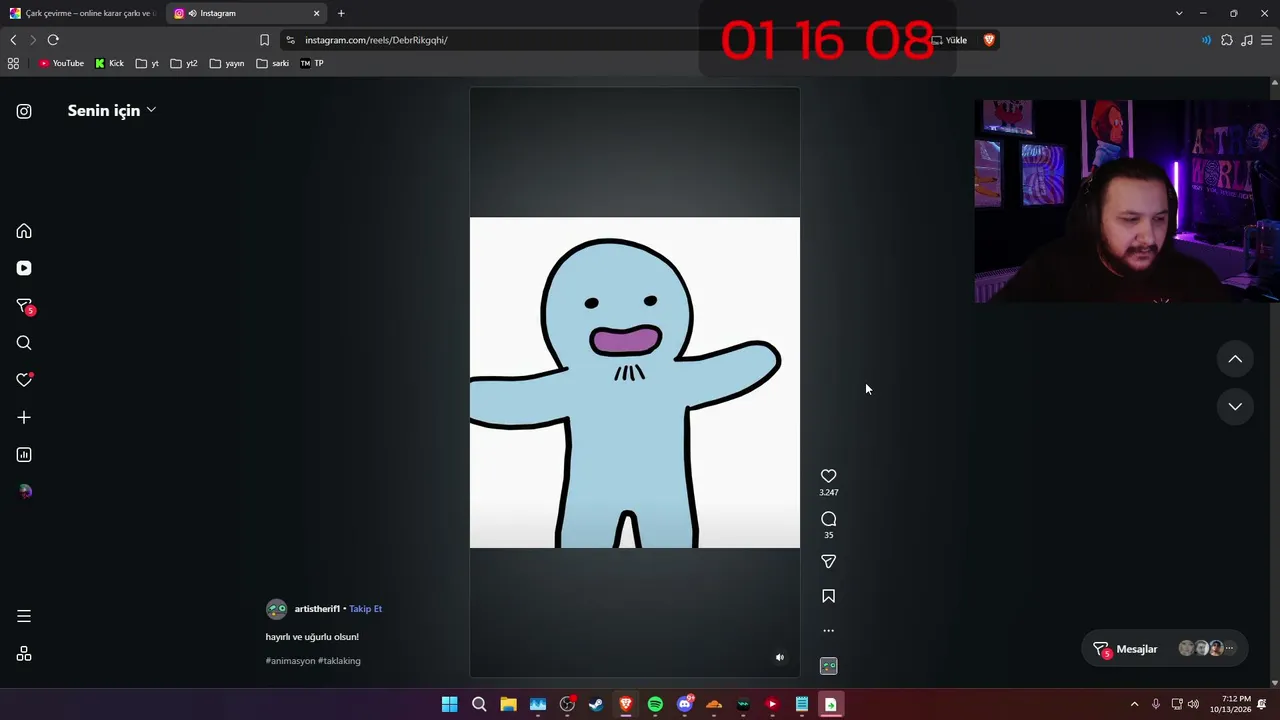
Task: Open the tab search dropdown chevron
Action: pos(1179,13)
